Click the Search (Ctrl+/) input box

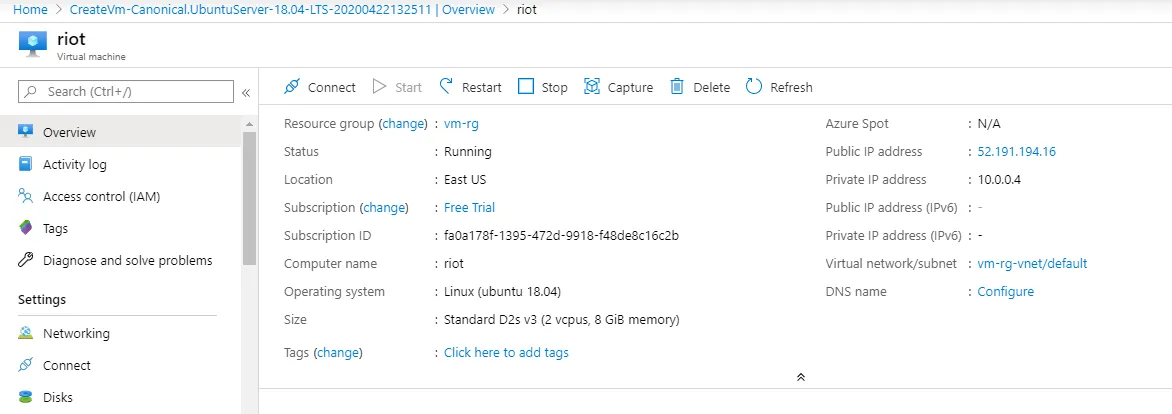(126, 91)
